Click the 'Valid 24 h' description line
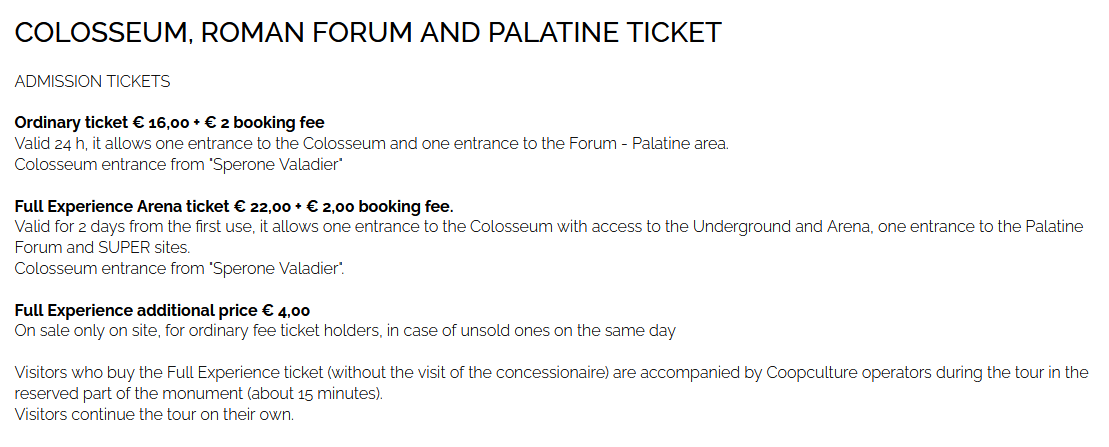This screenshot has width=1109, height=447. 371,144
